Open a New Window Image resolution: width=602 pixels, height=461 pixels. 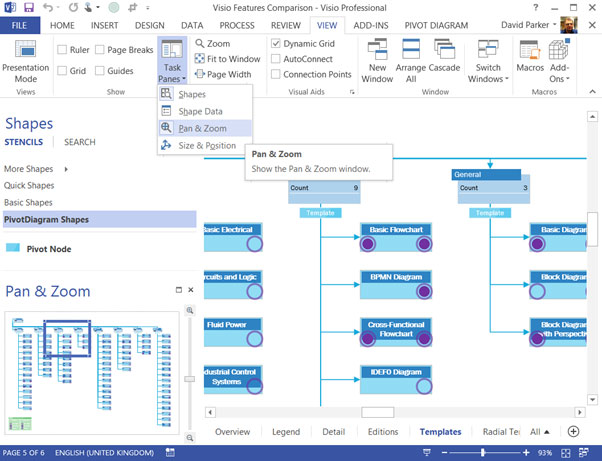[377, 61]
